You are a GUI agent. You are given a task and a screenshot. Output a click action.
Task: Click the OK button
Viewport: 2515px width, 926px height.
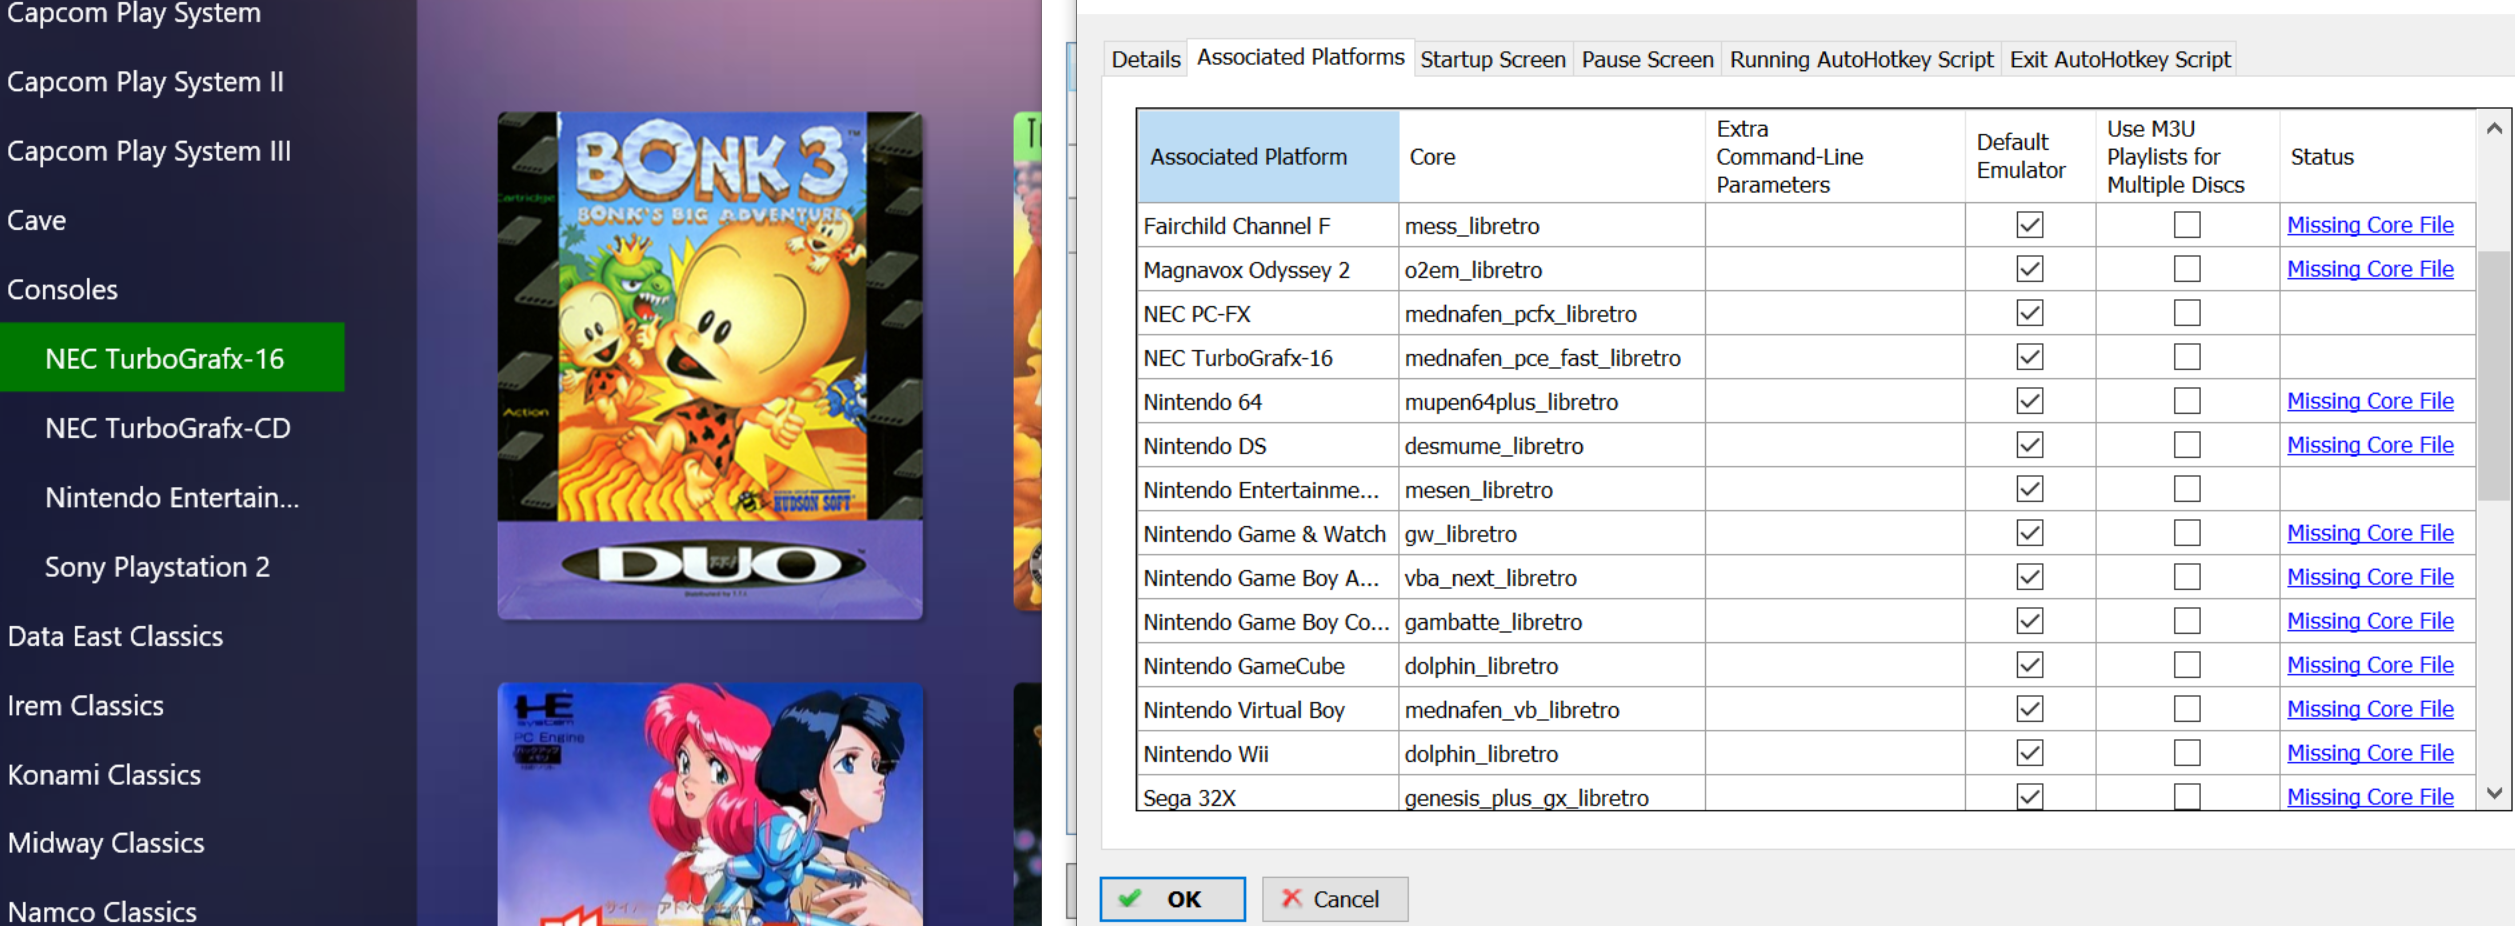point(1172,899)
